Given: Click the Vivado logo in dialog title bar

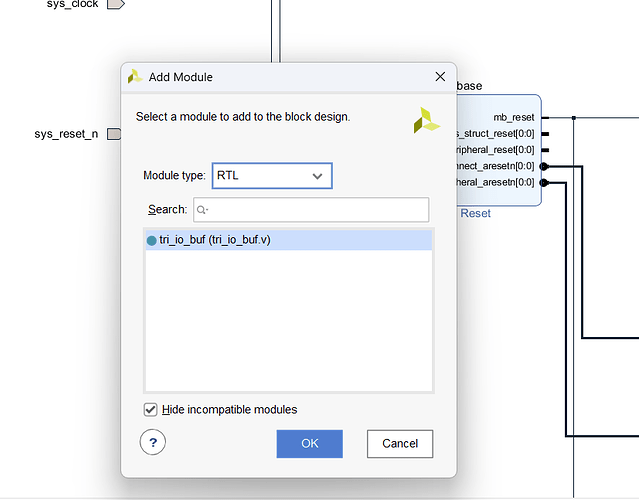Looking at the screenshot, I should coord(135,77).
